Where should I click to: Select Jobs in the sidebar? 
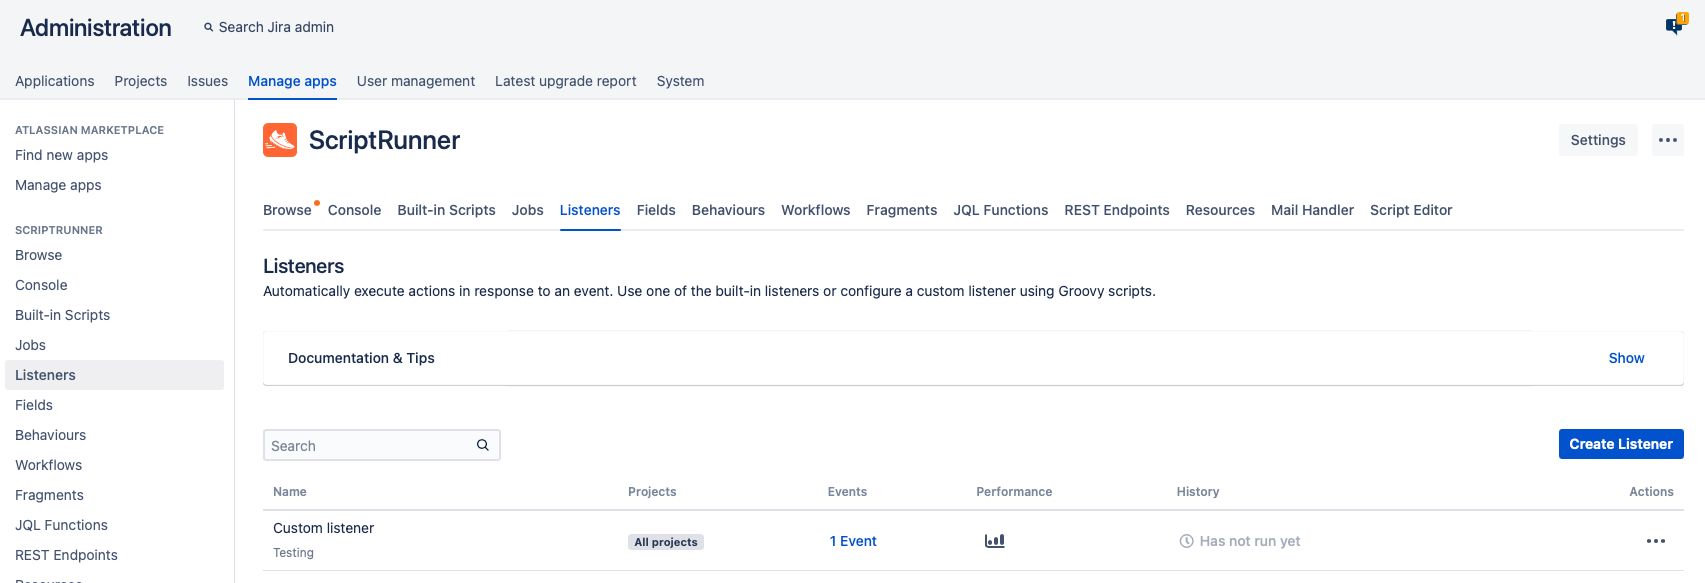click(31, 345)
